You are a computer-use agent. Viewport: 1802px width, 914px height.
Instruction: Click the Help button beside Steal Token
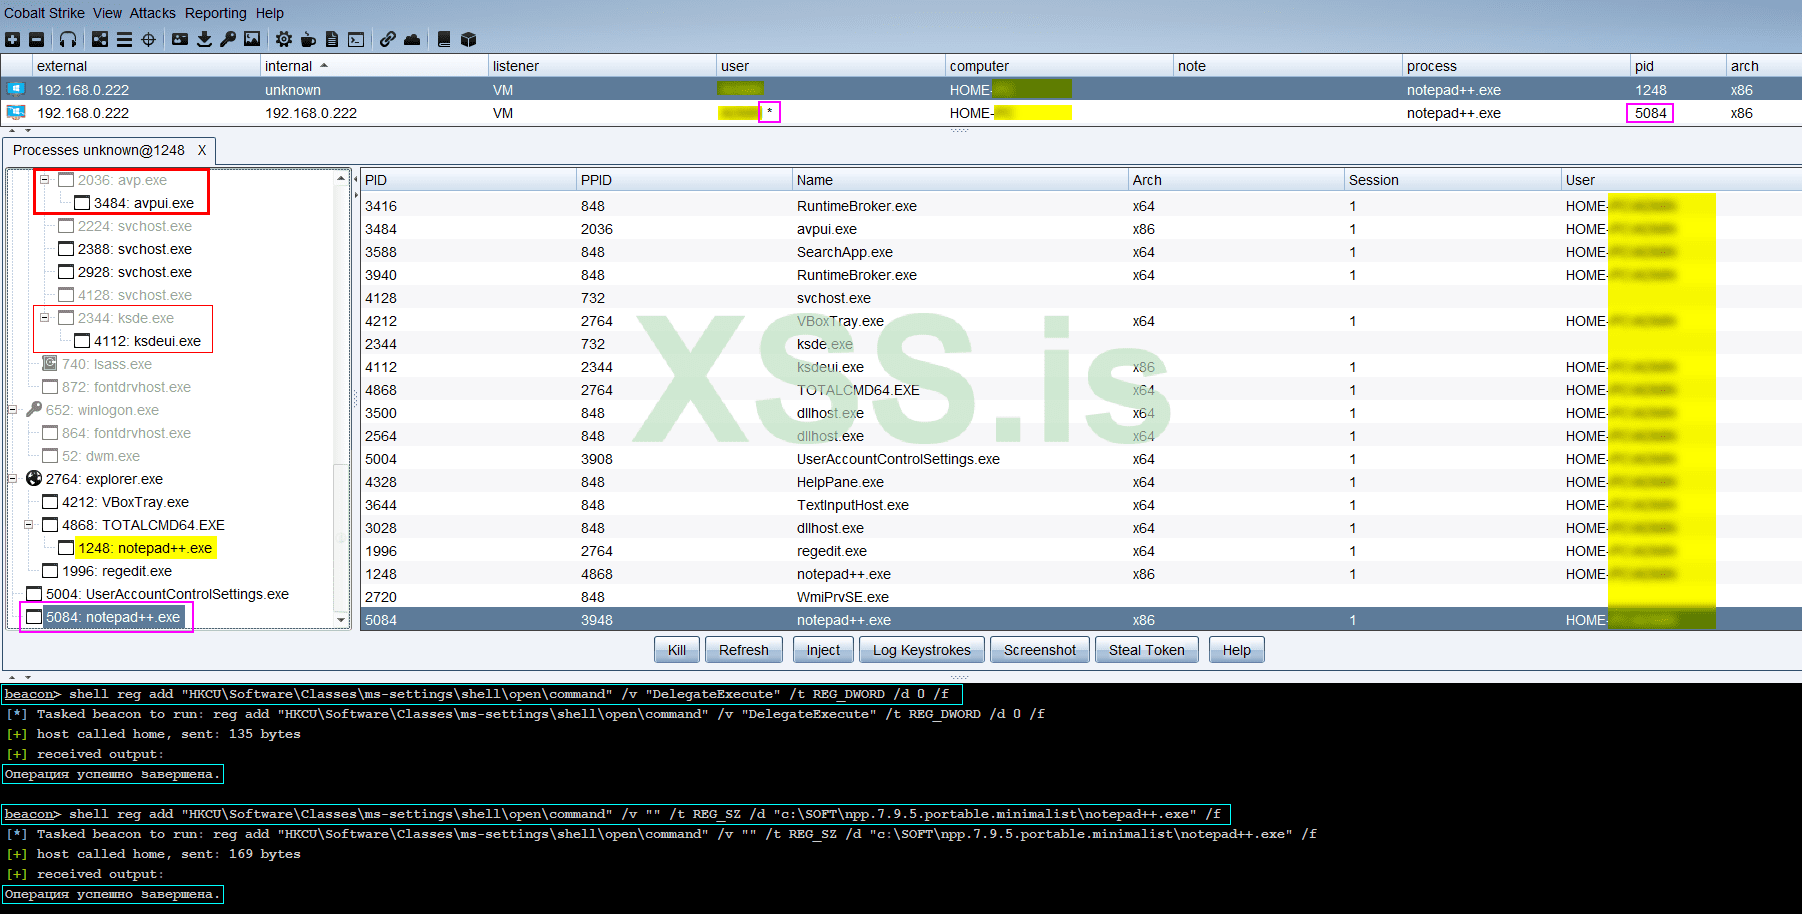(1237, 650)
